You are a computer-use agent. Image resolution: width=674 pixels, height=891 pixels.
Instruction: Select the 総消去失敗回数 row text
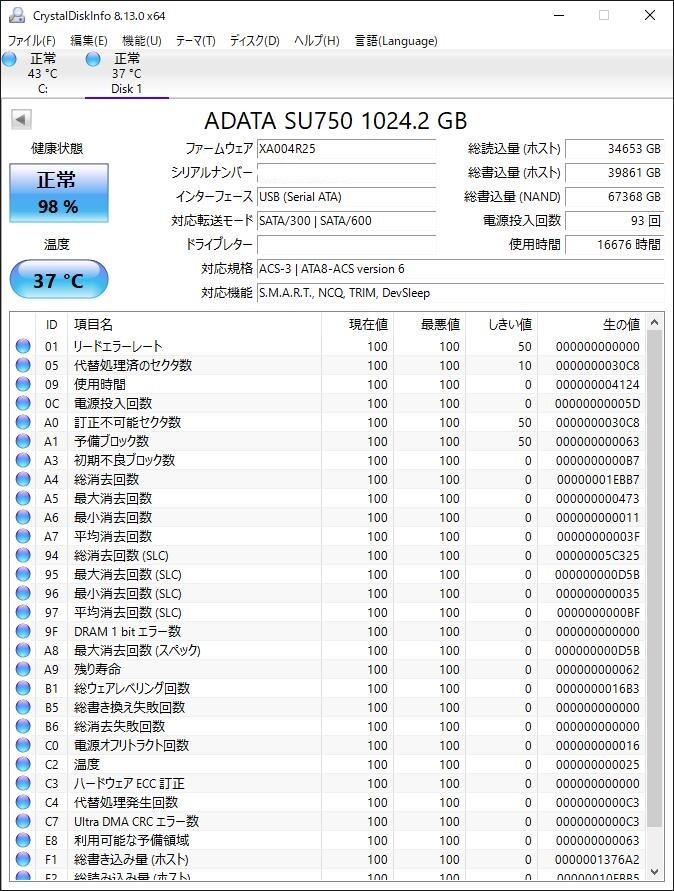(119, 726)
